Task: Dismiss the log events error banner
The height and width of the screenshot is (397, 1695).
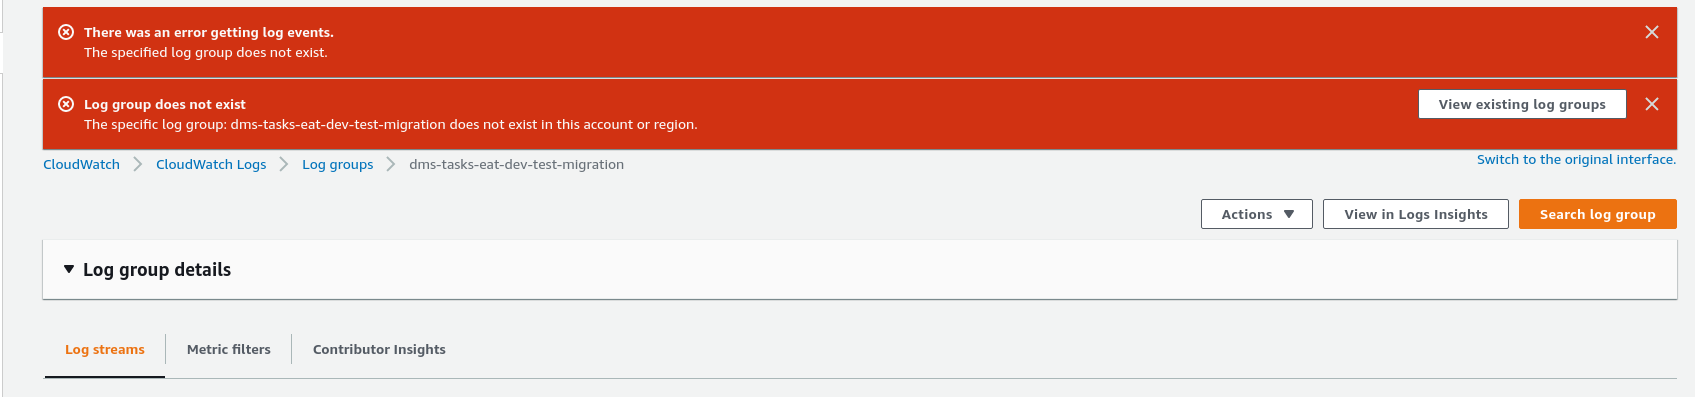Action: 1652,32
